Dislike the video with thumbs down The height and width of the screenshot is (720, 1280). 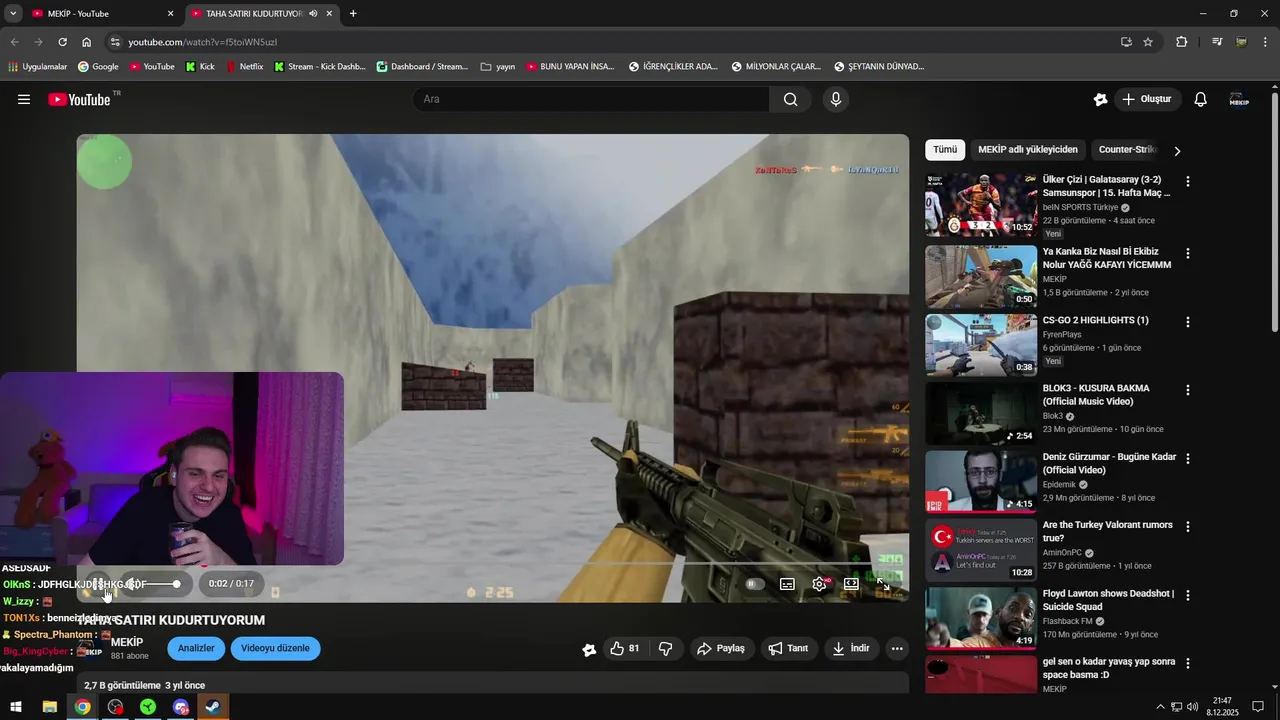click(x=666, y=648)
